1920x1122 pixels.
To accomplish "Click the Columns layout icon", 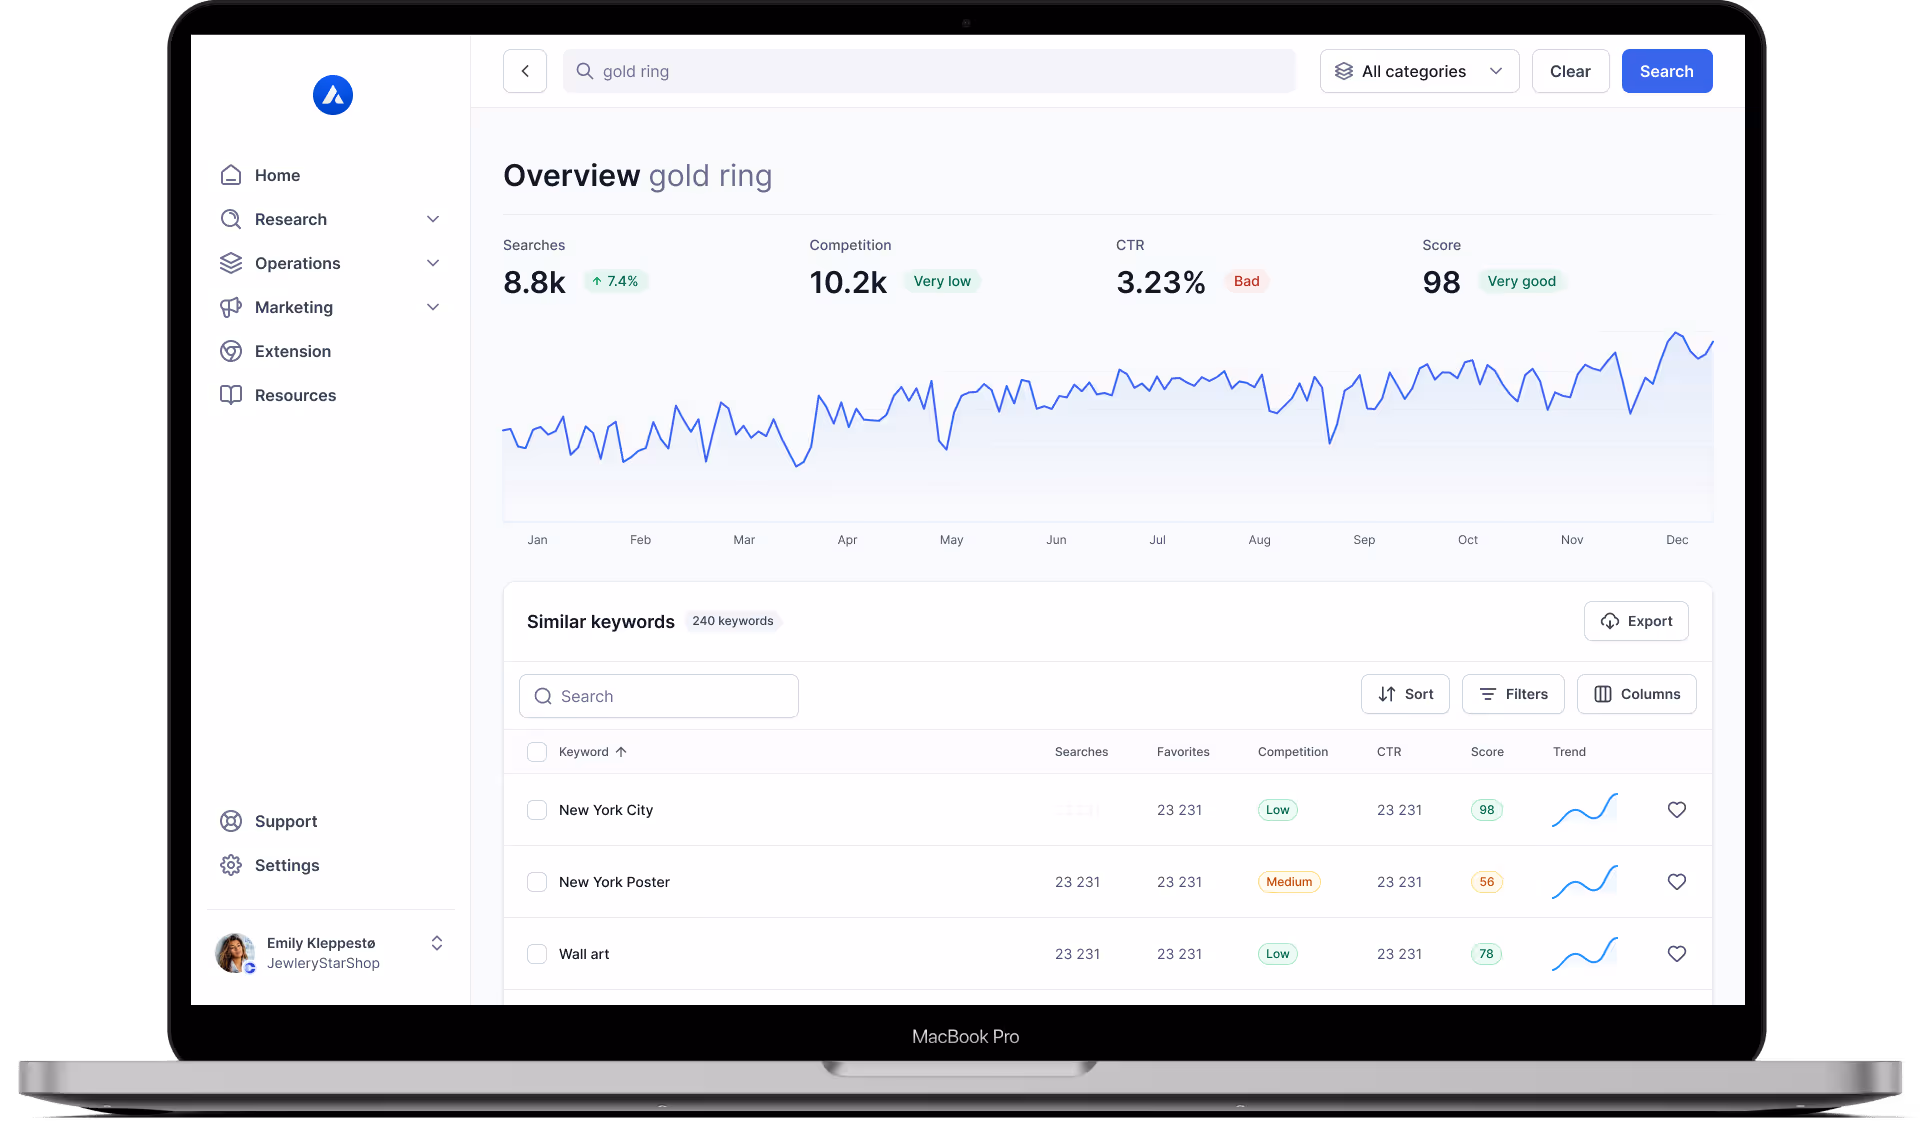I will [1603, 694].
